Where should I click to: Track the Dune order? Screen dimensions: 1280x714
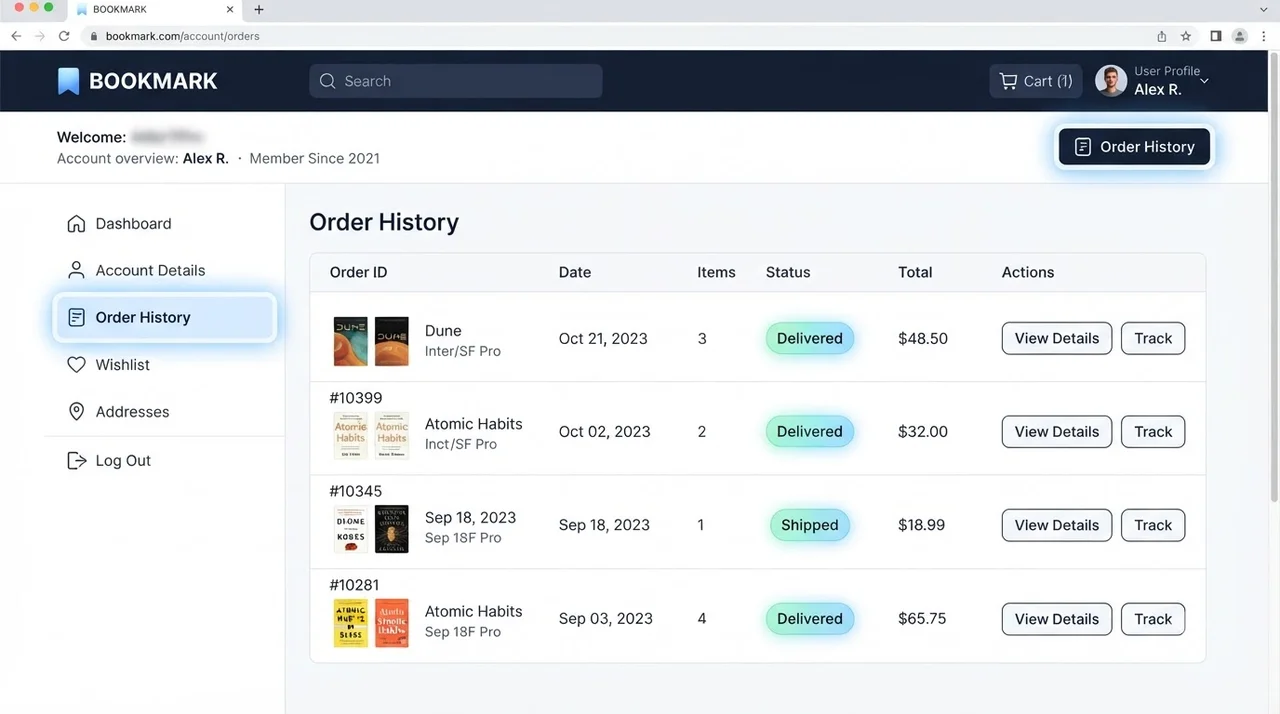[x=1153, y=338]
